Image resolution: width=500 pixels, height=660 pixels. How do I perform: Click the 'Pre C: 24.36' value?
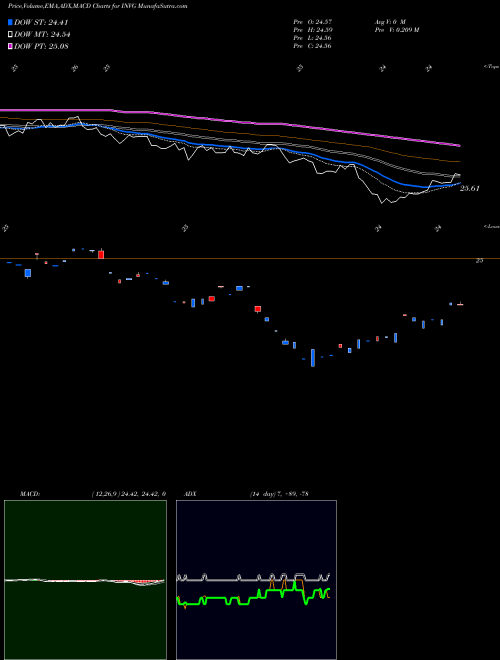coord(312,46)
